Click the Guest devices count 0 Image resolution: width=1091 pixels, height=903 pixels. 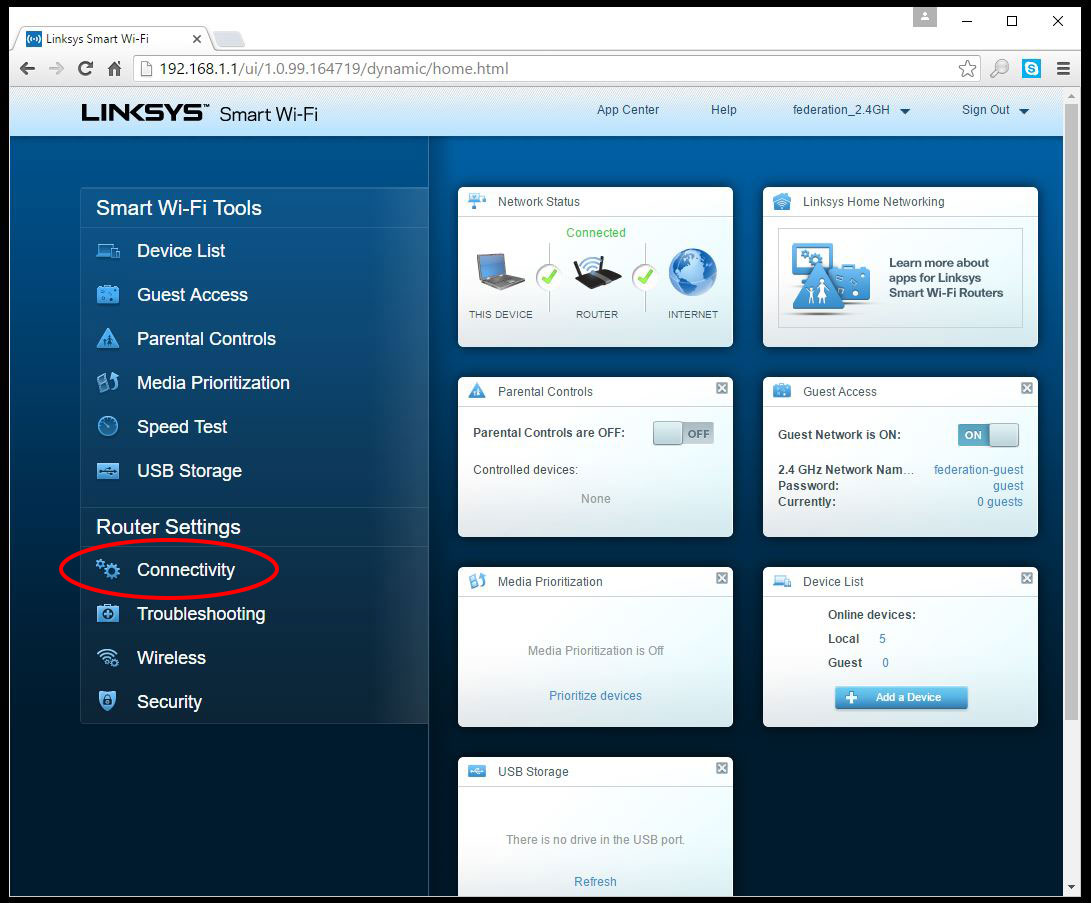pyautogui.click(x=885, y=663)
